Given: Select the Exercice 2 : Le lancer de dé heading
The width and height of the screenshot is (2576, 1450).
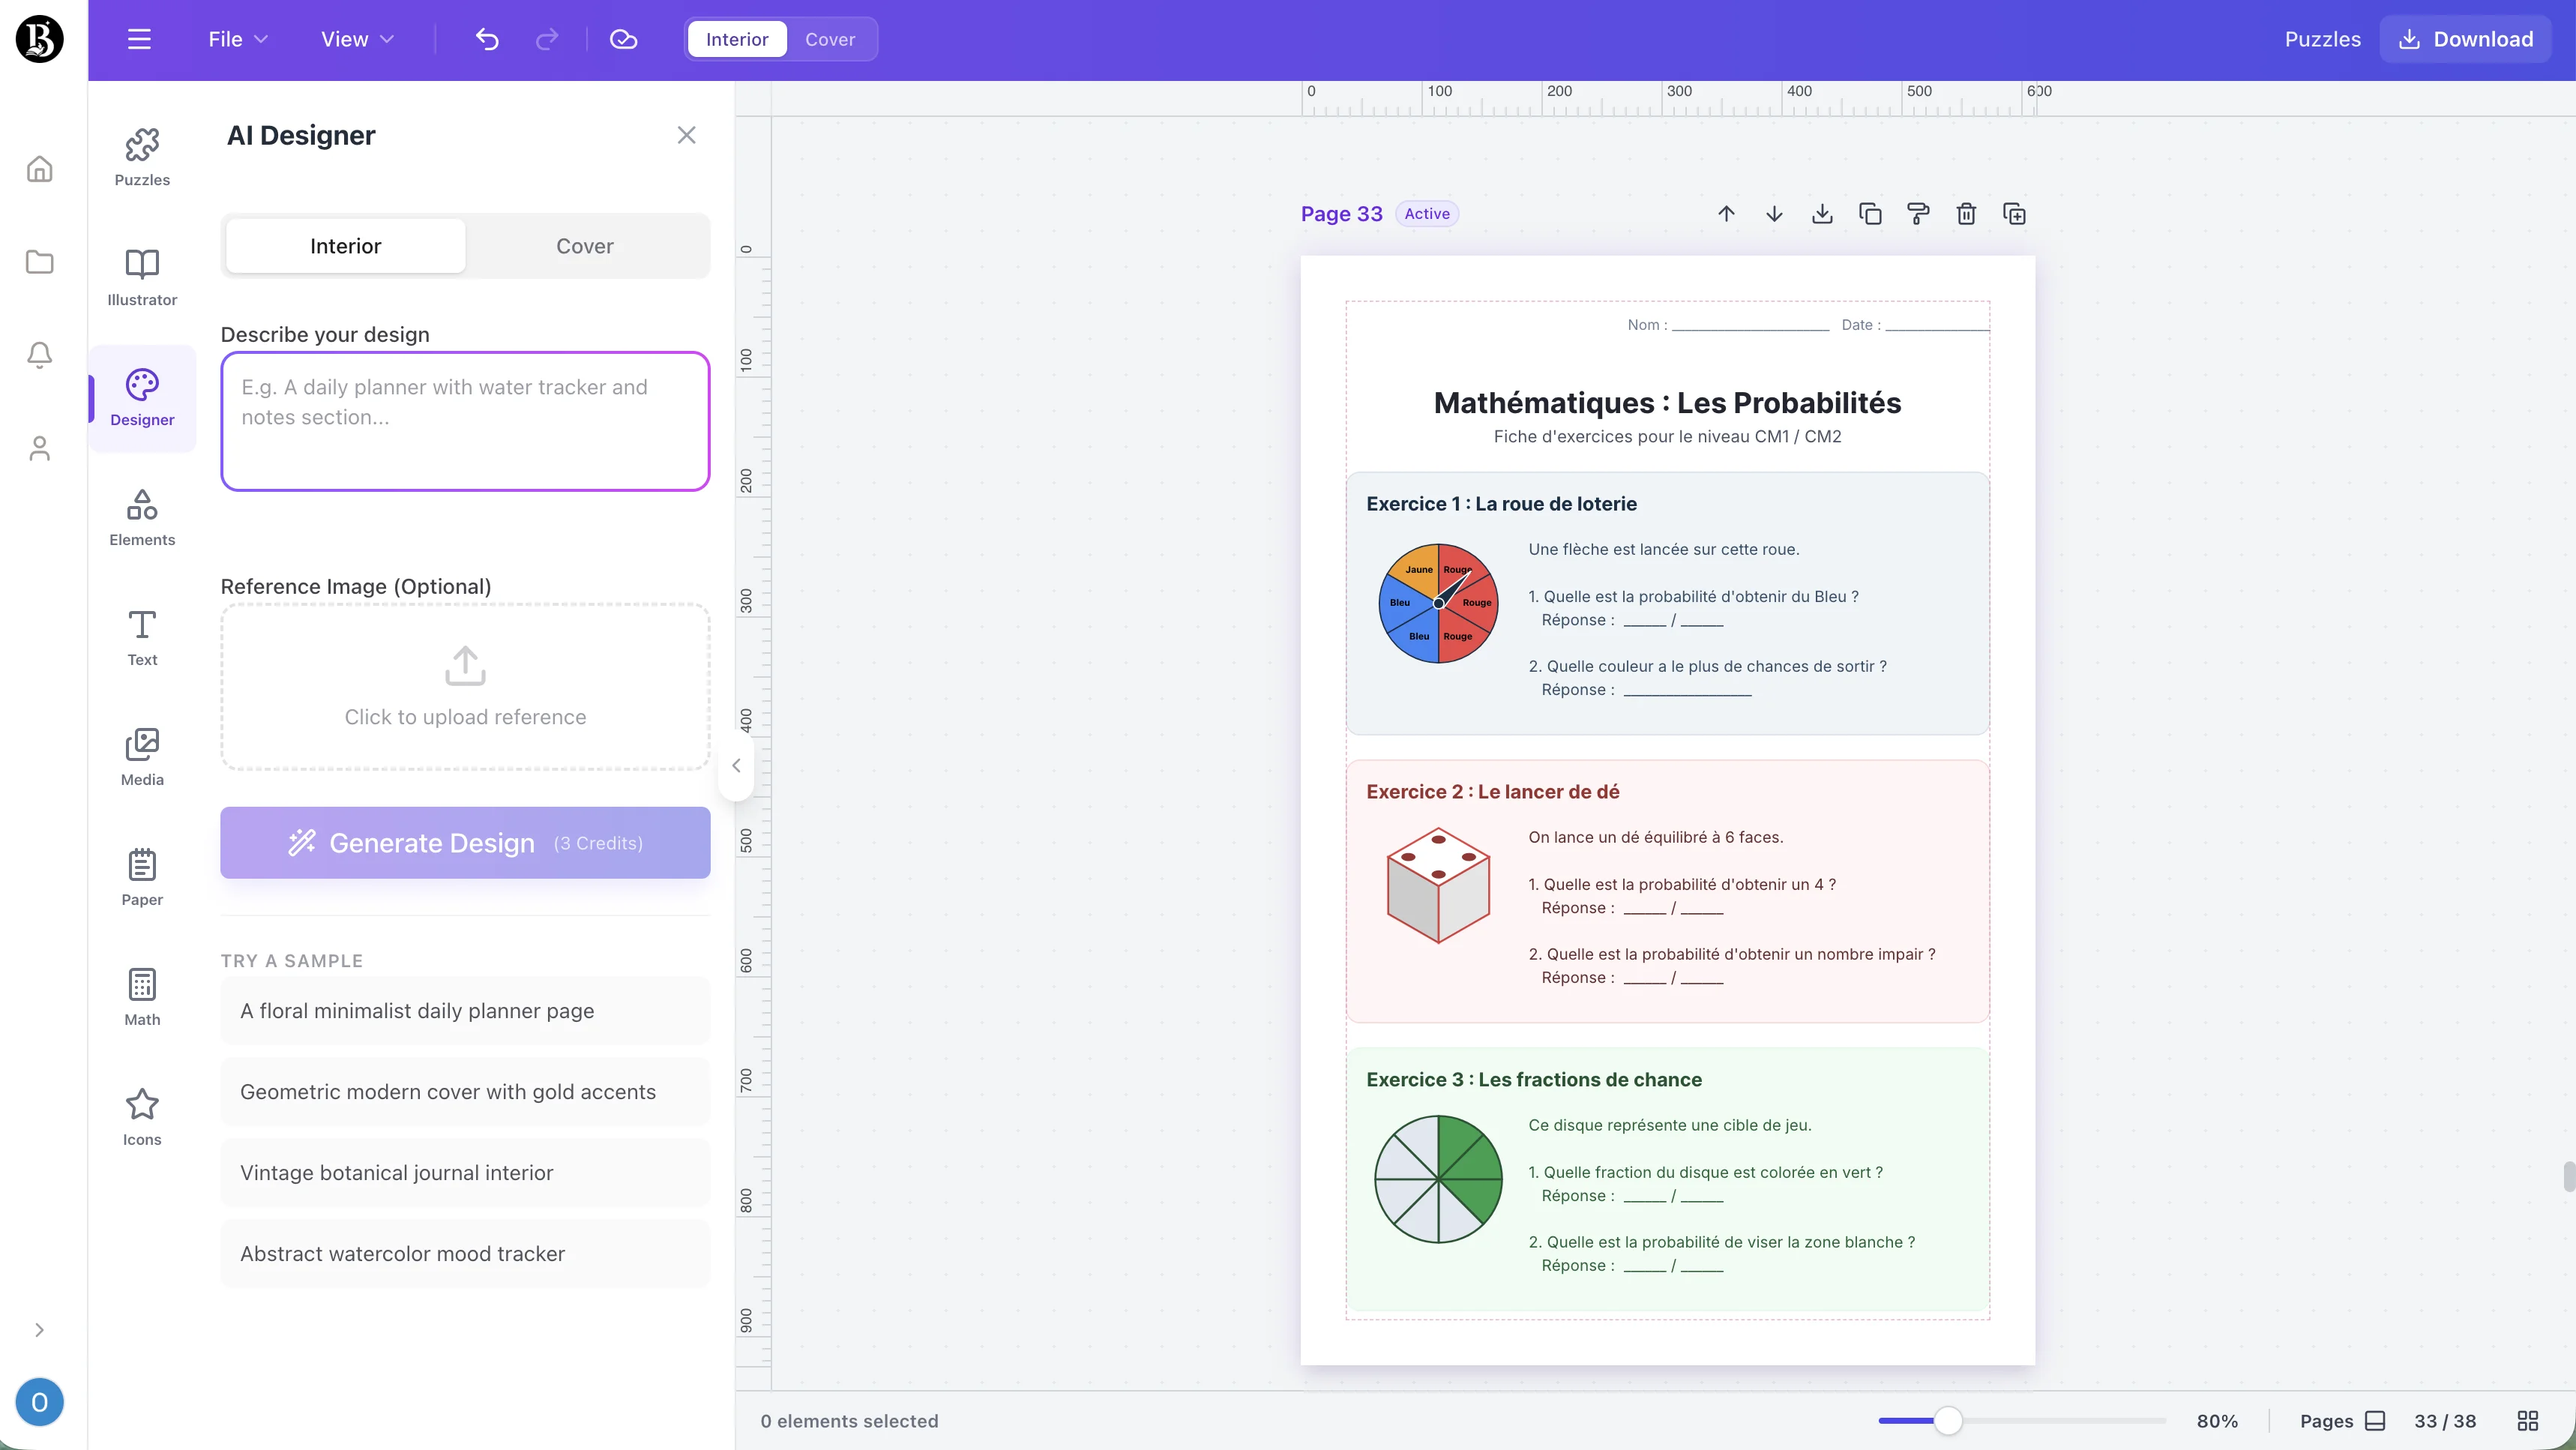Looking at the screenshot, I should click(1492, 792).
